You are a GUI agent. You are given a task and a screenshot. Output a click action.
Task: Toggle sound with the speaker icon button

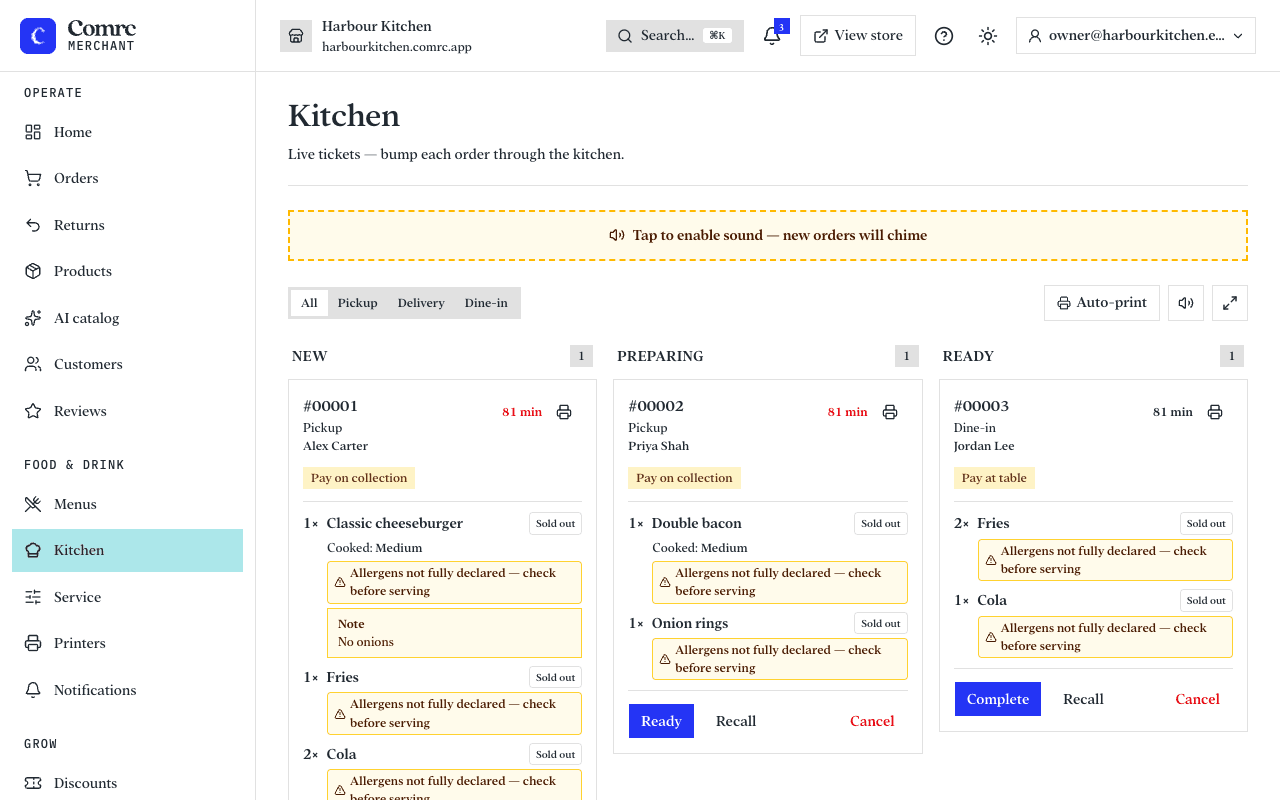(1186, 303)
